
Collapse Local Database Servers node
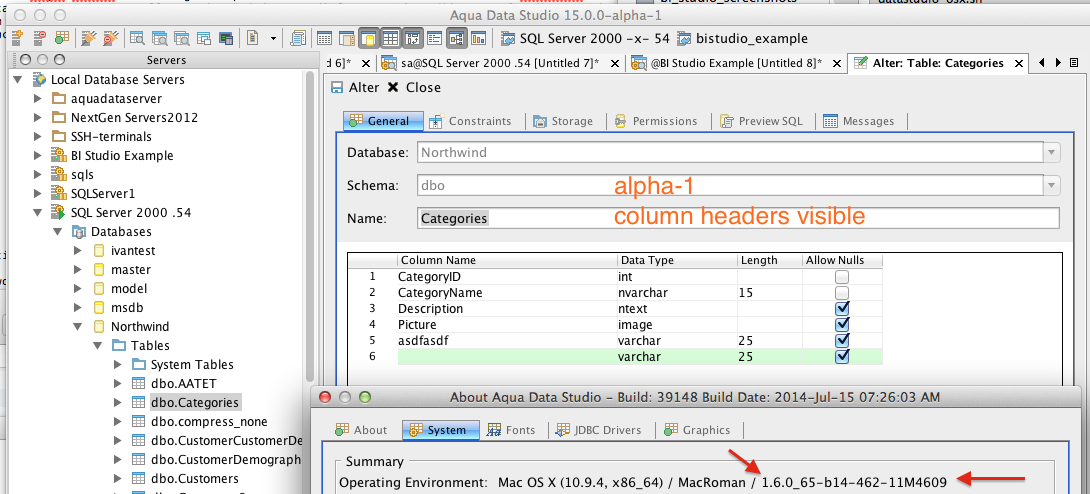point(17,80)
